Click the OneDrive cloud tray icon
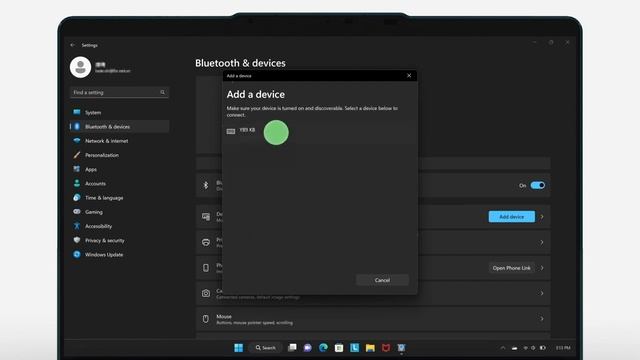Viewport: 640px width, 360px height. coord(514,348)
